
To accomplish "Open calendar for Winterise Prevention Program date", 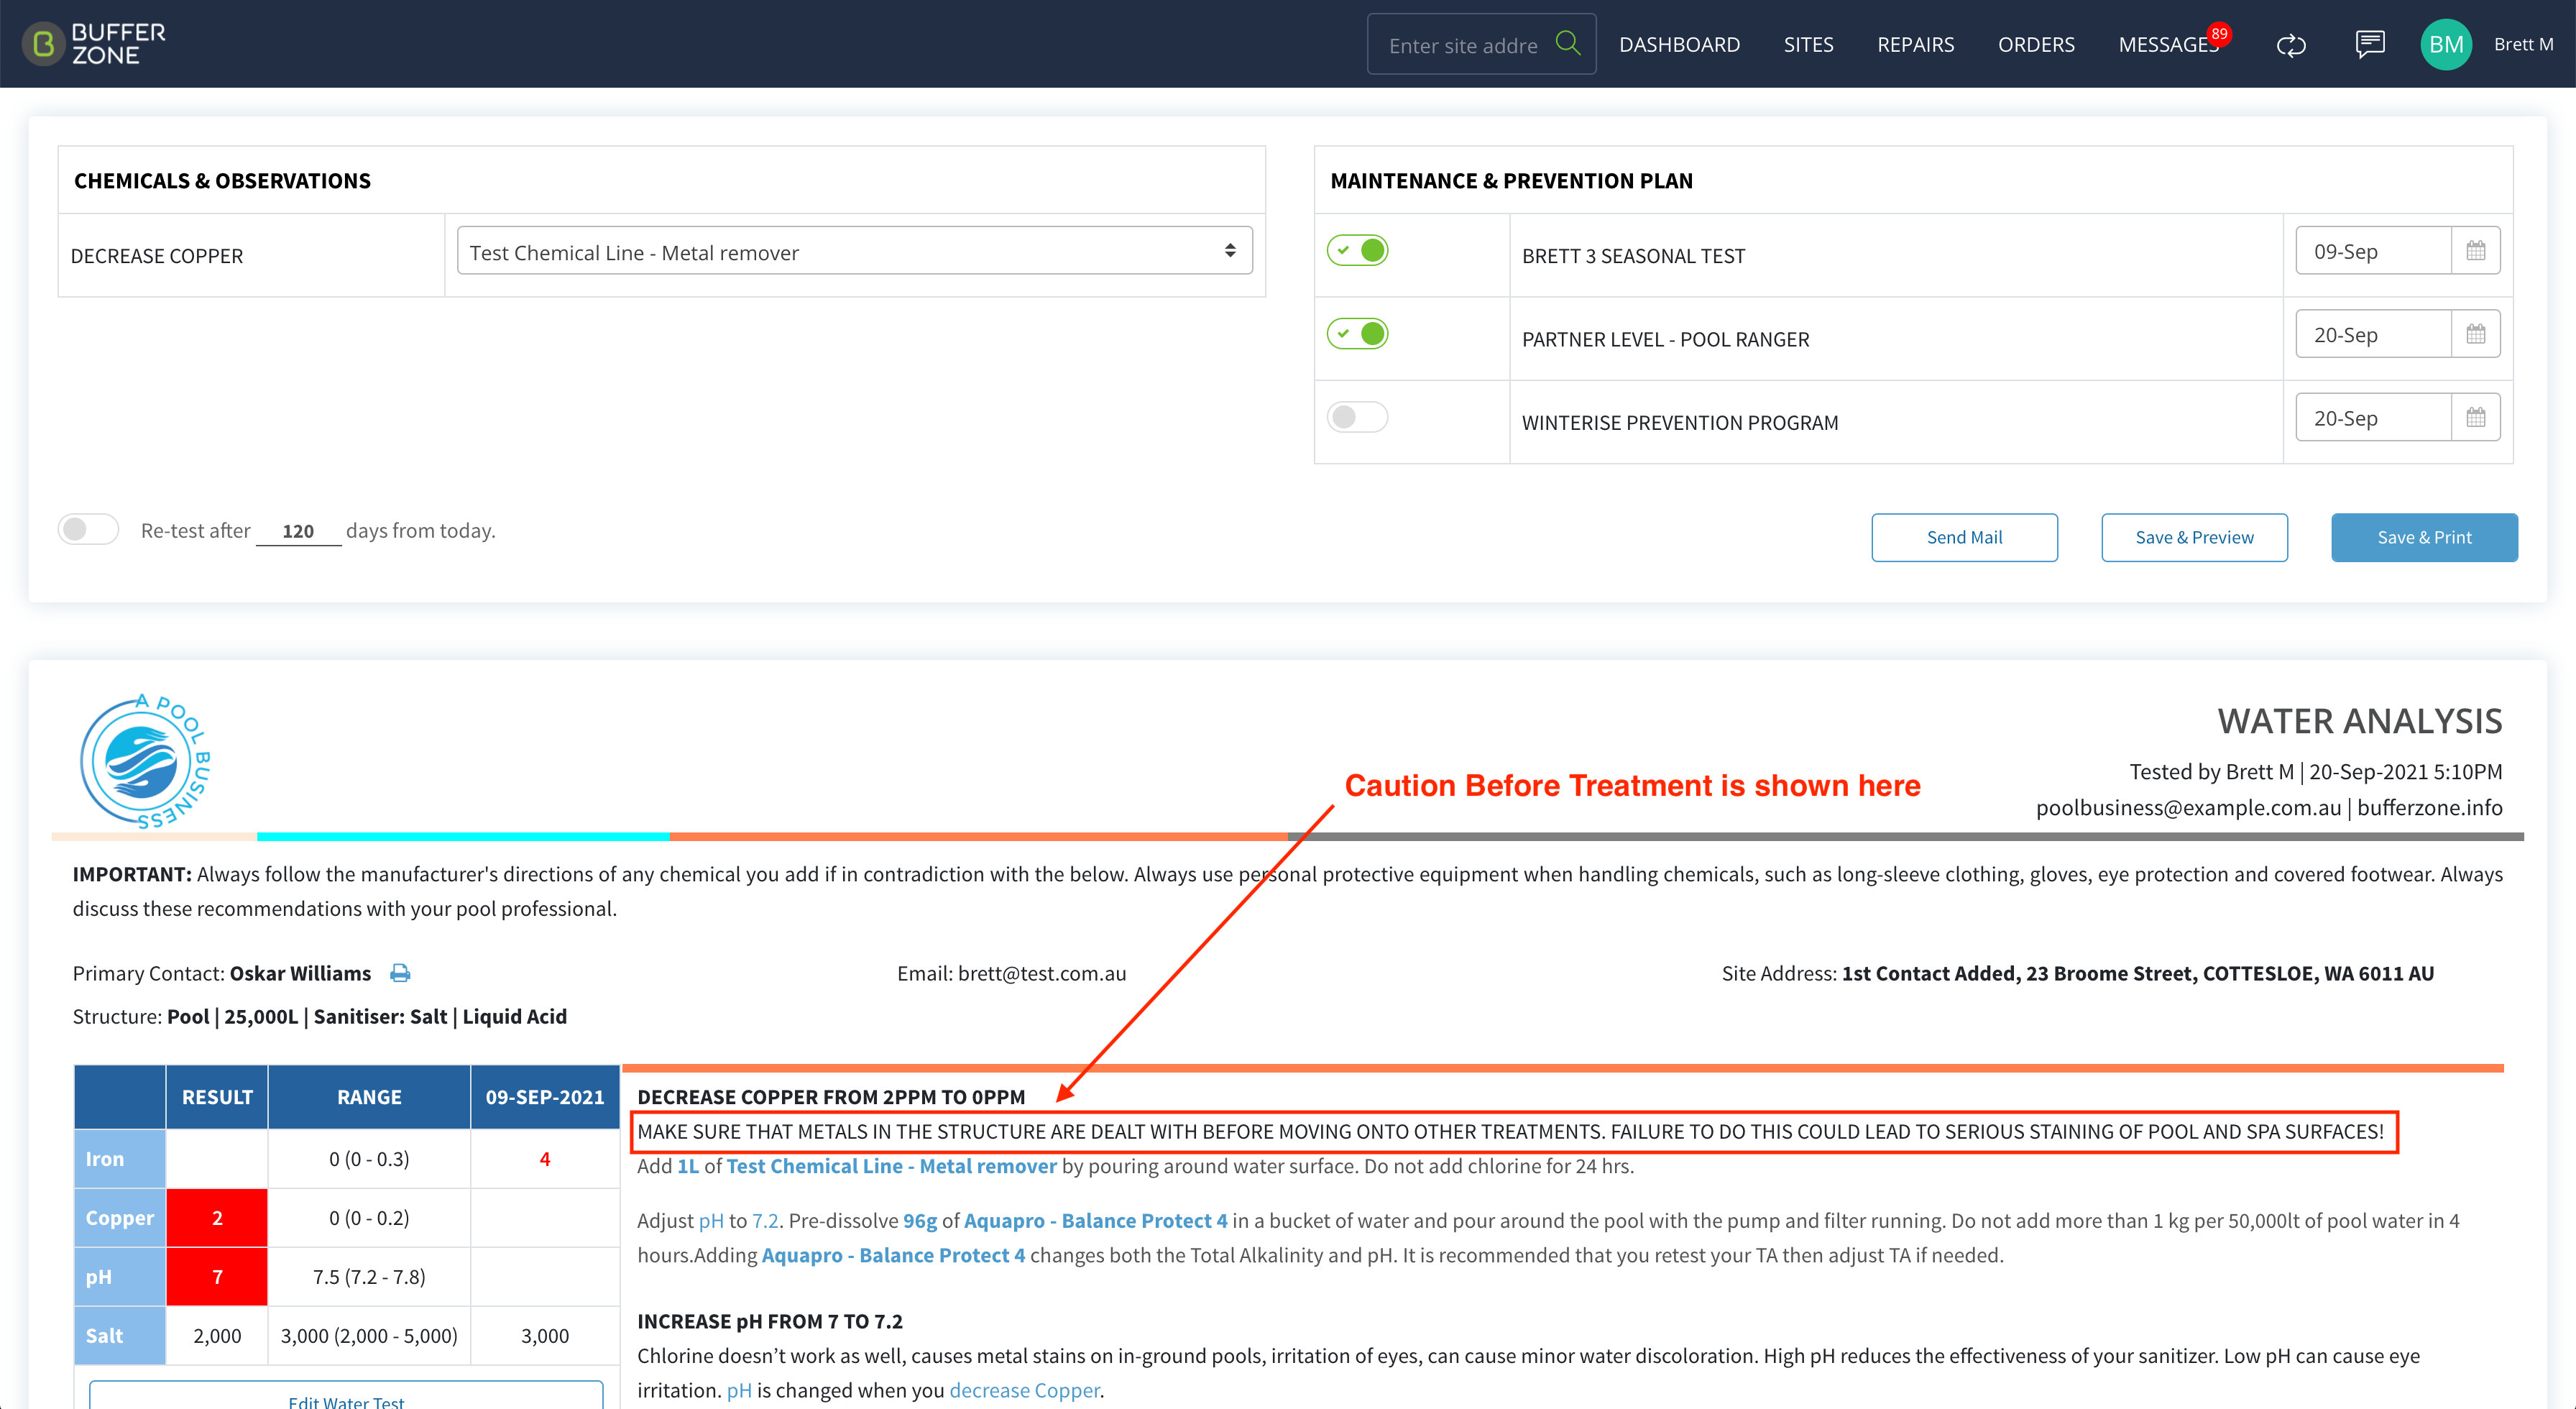I will [2475, 418].
